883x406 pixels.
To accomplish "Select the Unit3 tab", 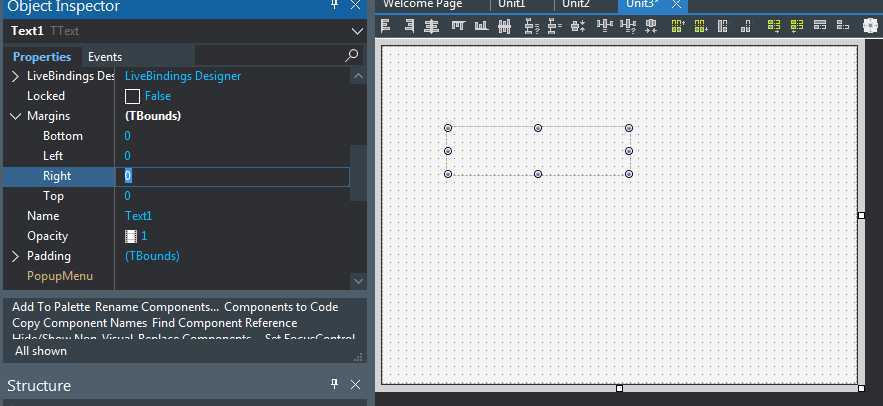I will coord(643,4).
